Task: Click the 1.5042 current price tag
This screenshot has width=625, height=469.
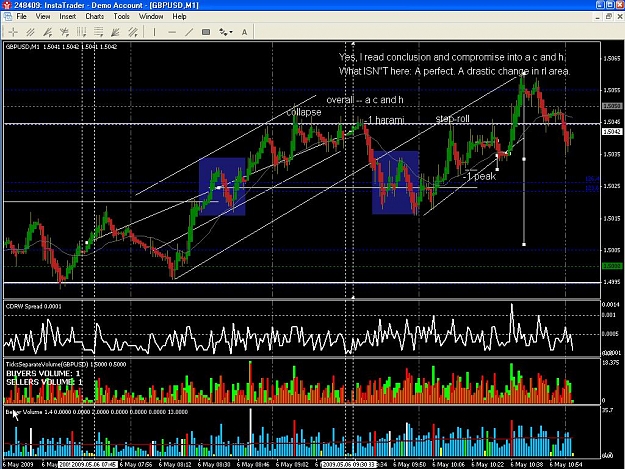Action: pos(611,131)
